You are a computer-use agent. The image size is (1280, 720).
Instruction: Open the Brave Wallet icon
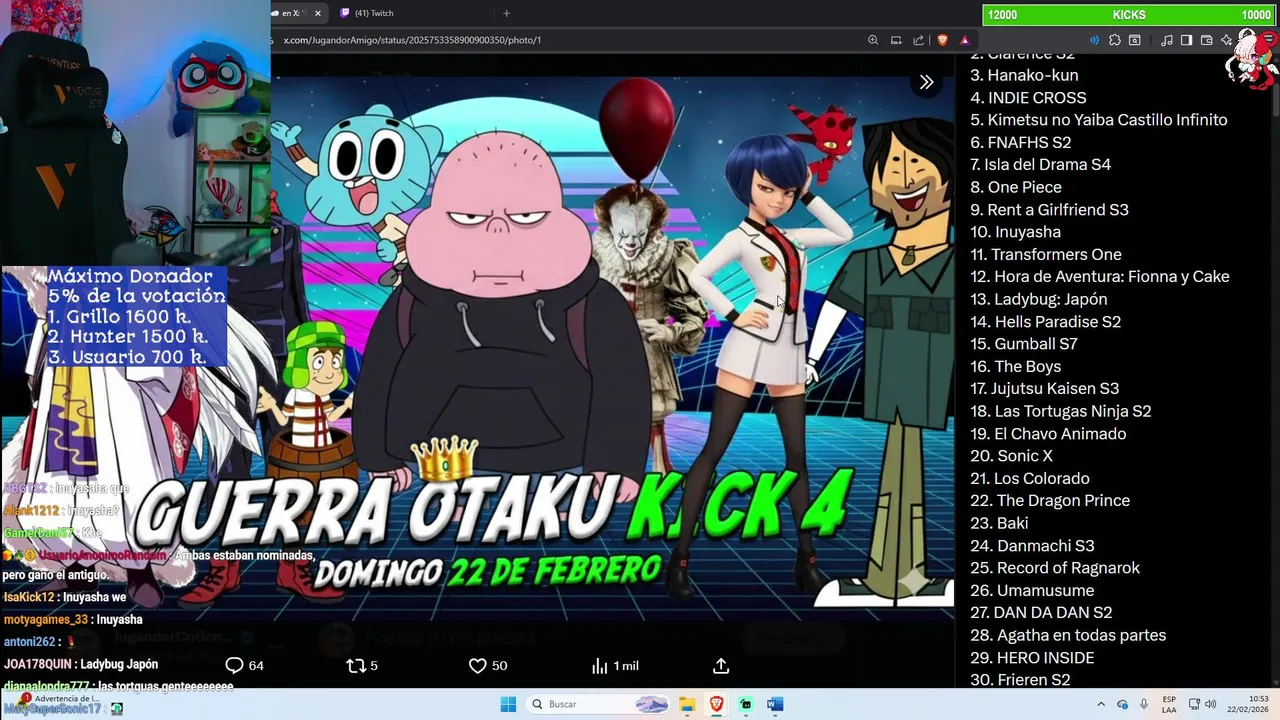pyautogui.click(x=1206, y=40)
